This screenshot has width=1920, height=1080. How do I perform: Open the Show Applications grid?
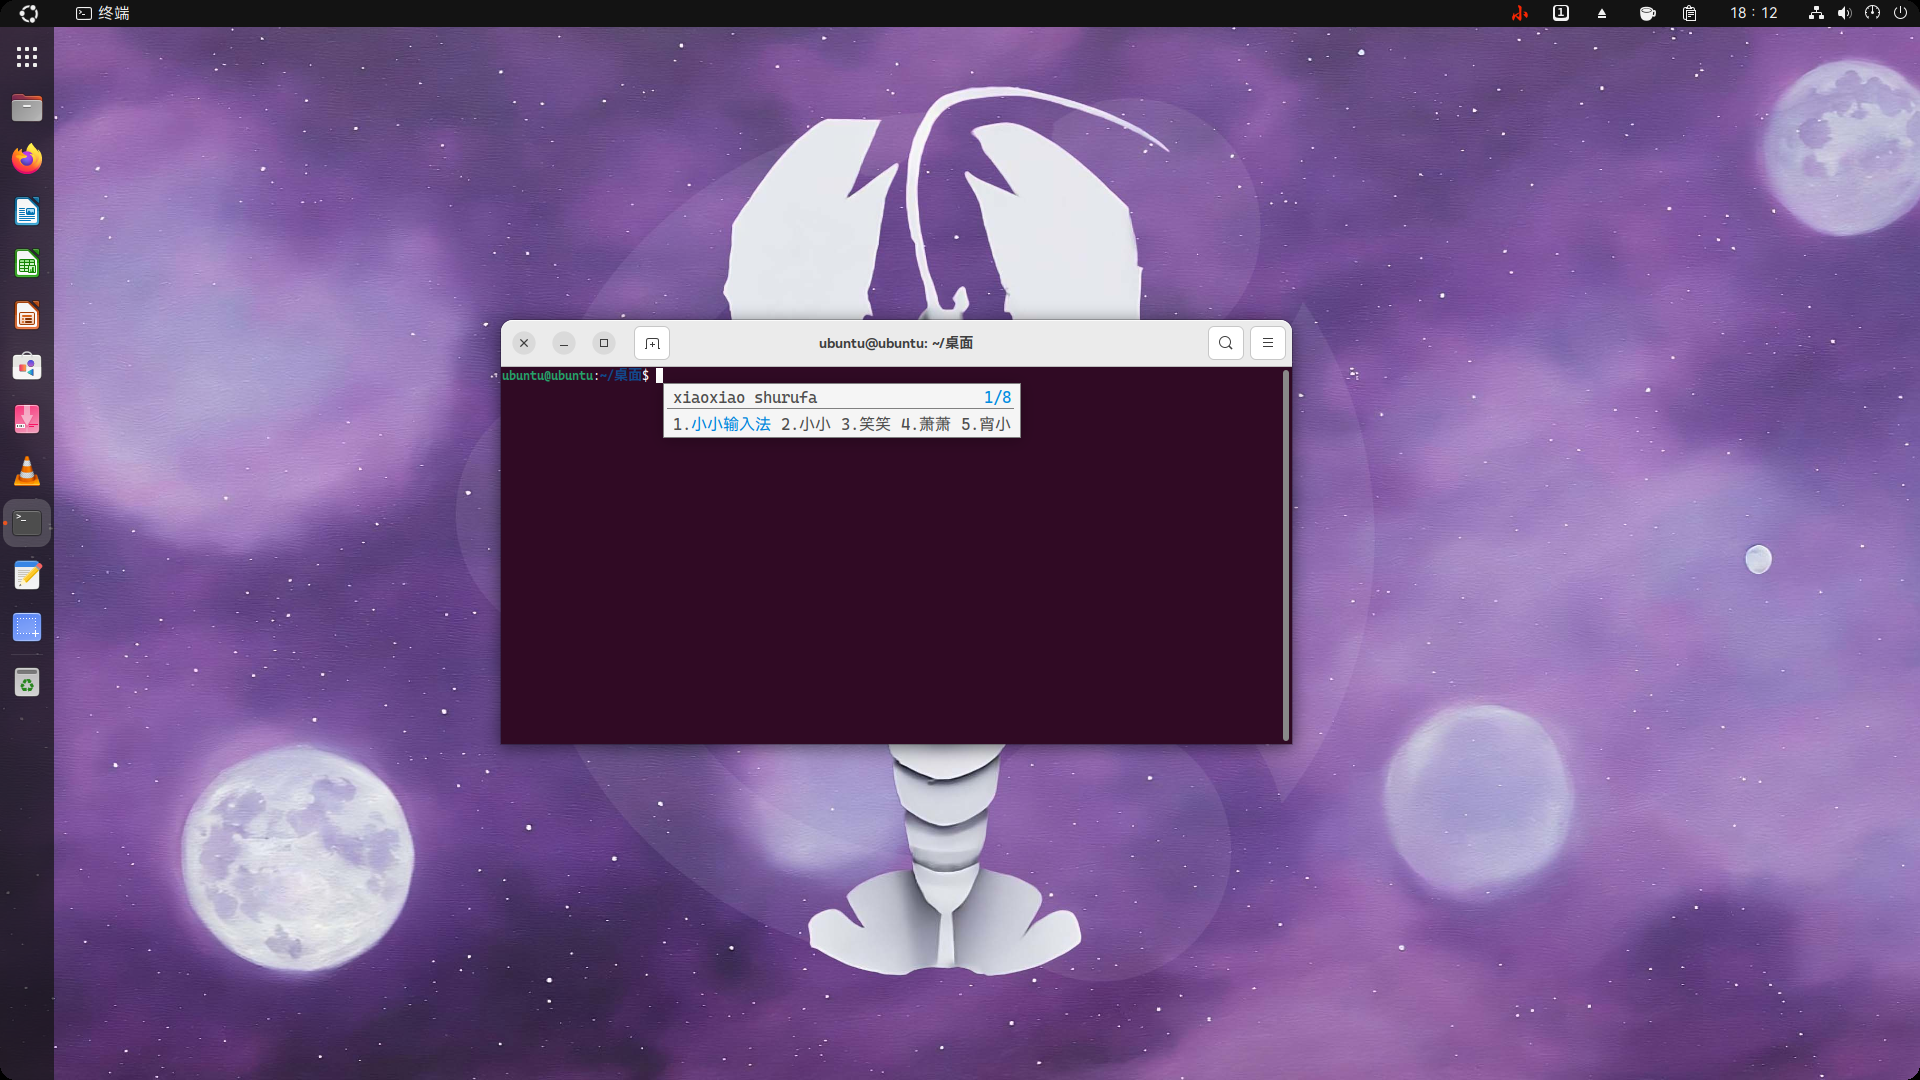(27, 57)
